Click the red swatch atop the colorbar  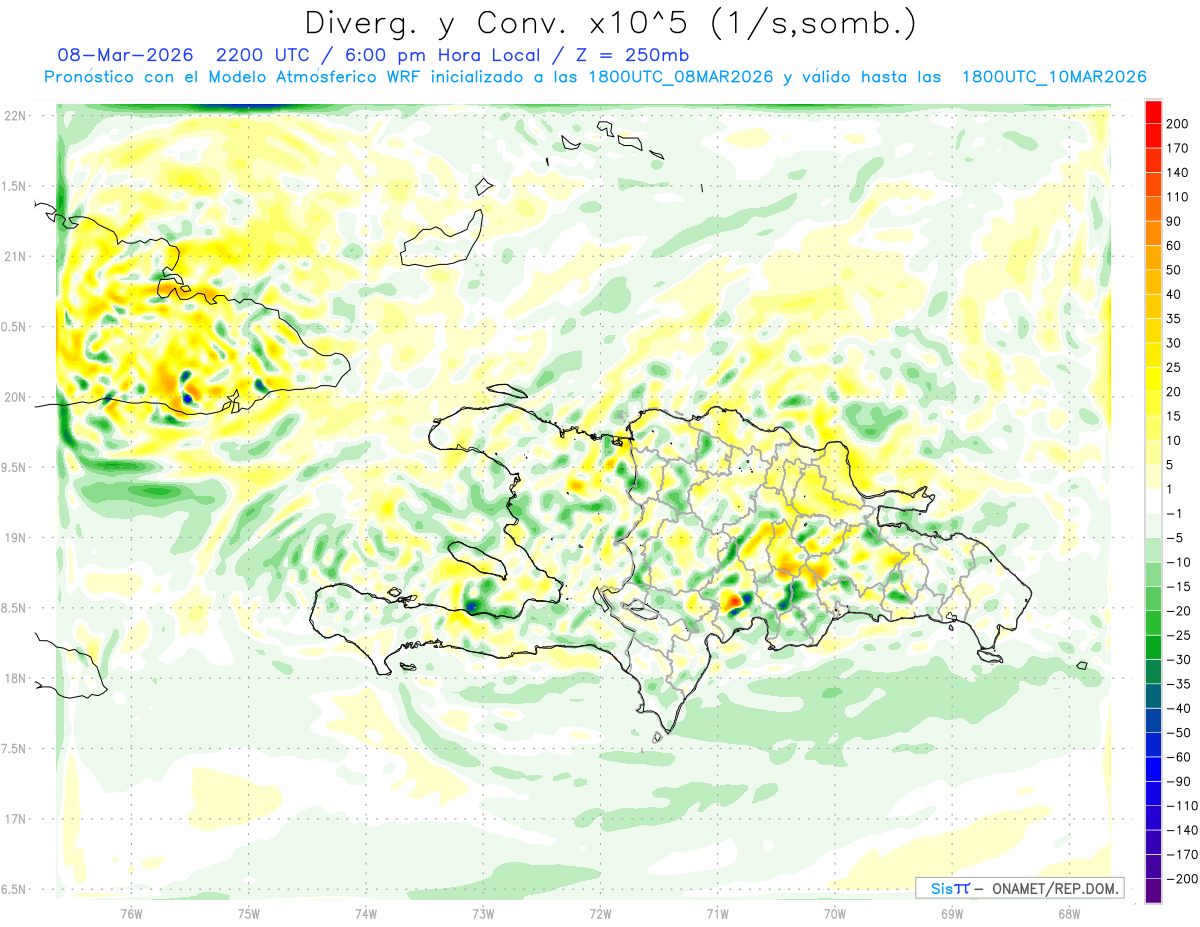[x=1153, y=113]
